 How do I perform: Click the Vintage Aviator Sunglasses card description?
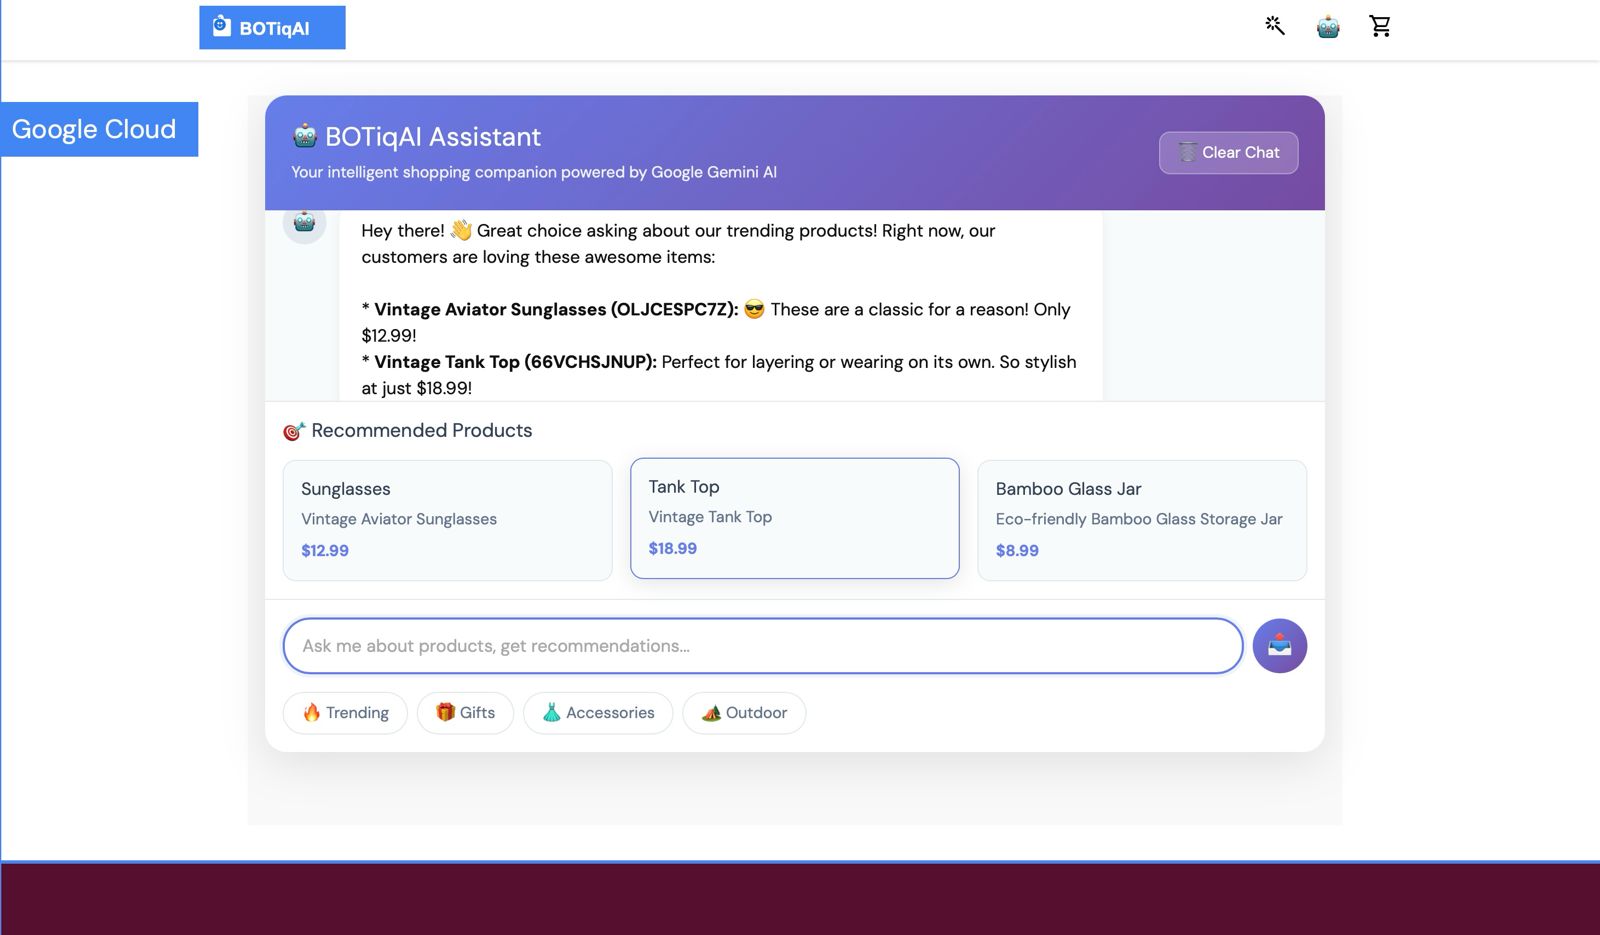point(399,519)
